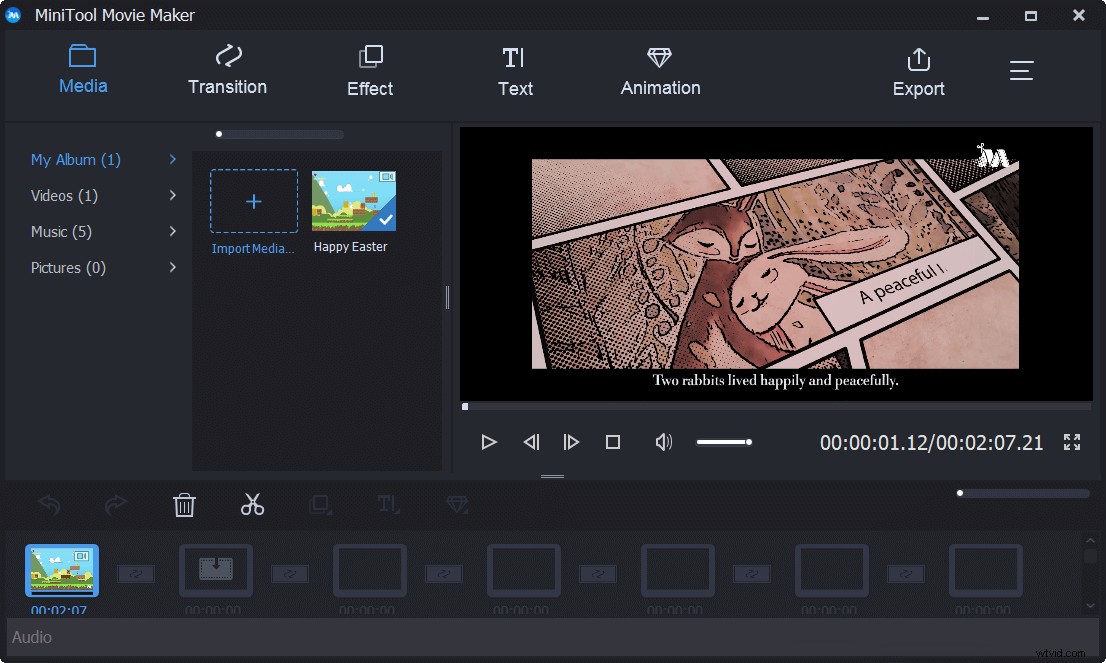Select My Album in the sidebar

tap(73, 159)
